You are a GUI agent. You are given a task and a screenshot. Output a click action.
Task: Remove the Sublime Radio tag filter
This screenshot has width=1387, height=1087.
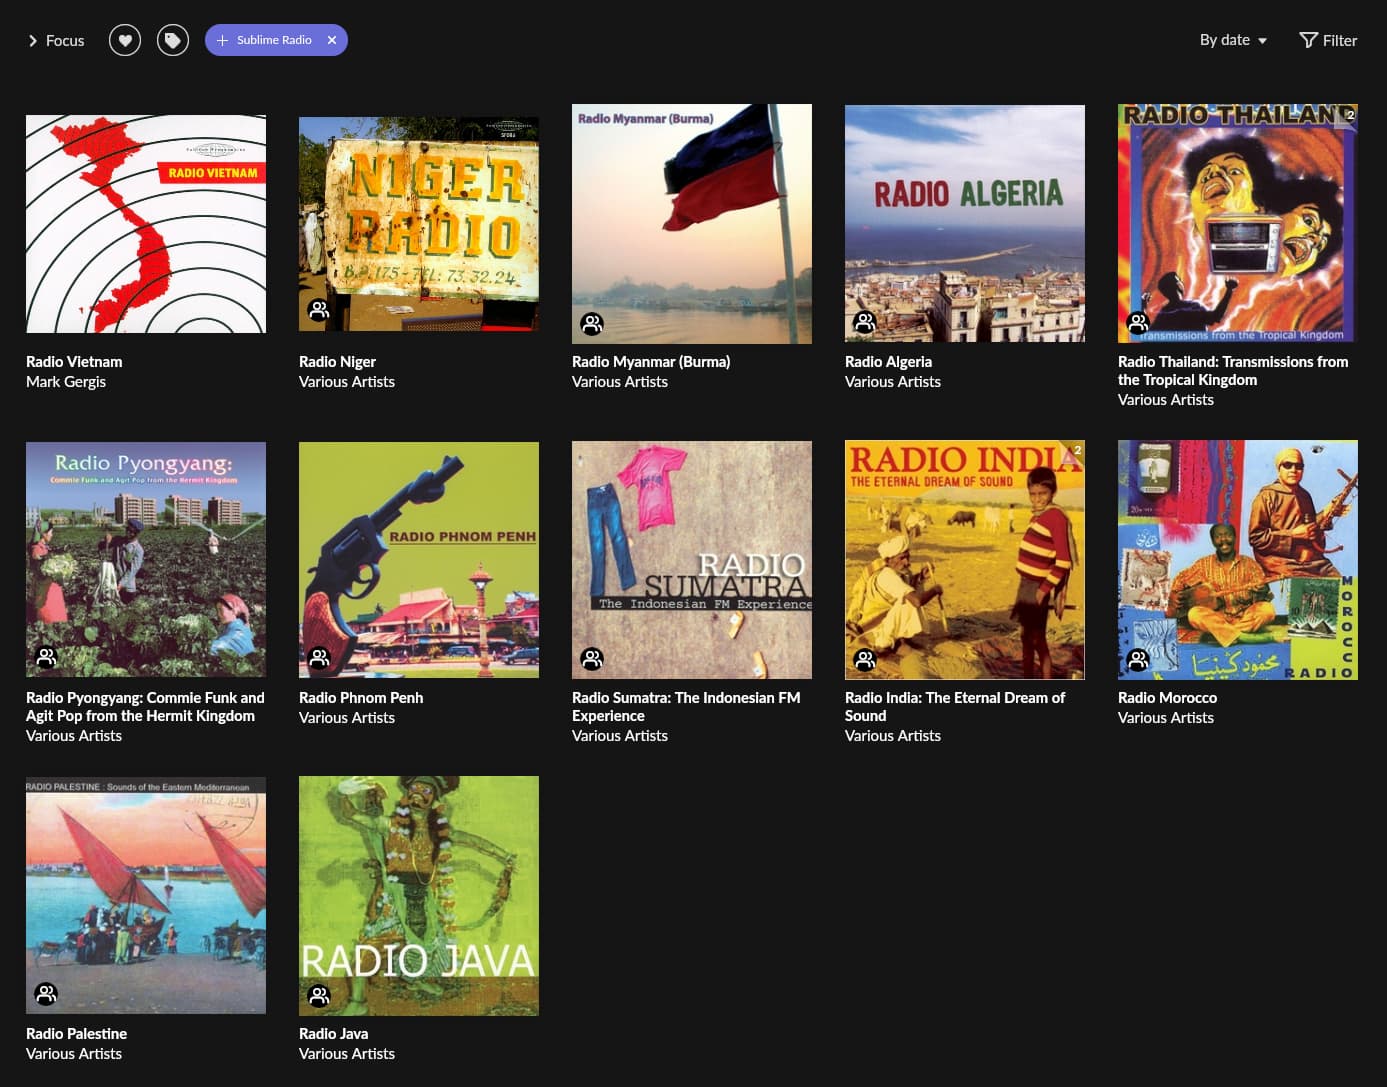[x=332, y=40]
